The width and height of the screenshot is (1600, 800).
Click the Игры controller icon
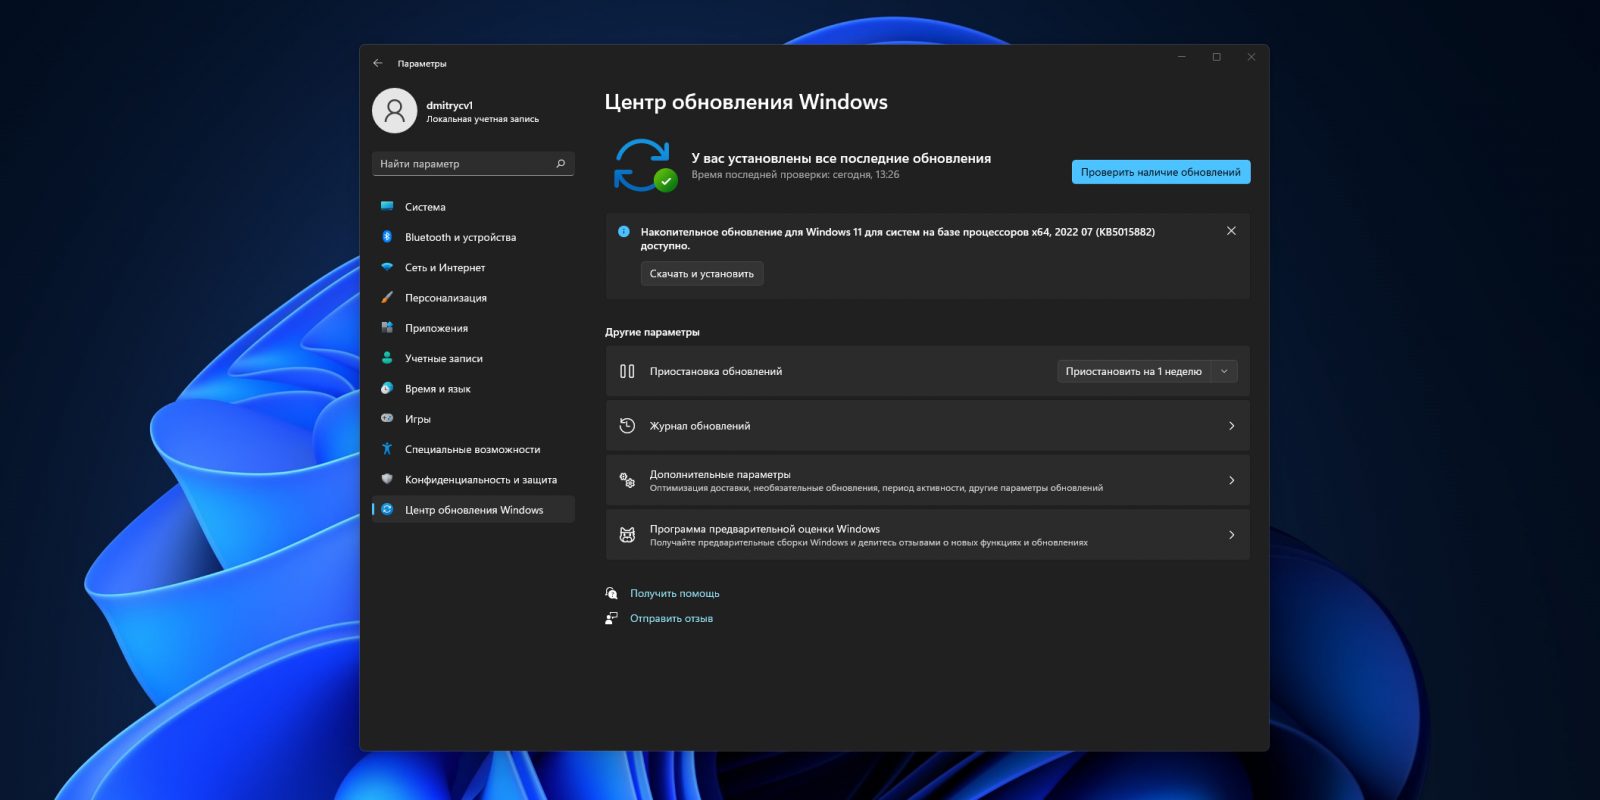point(387,419)
